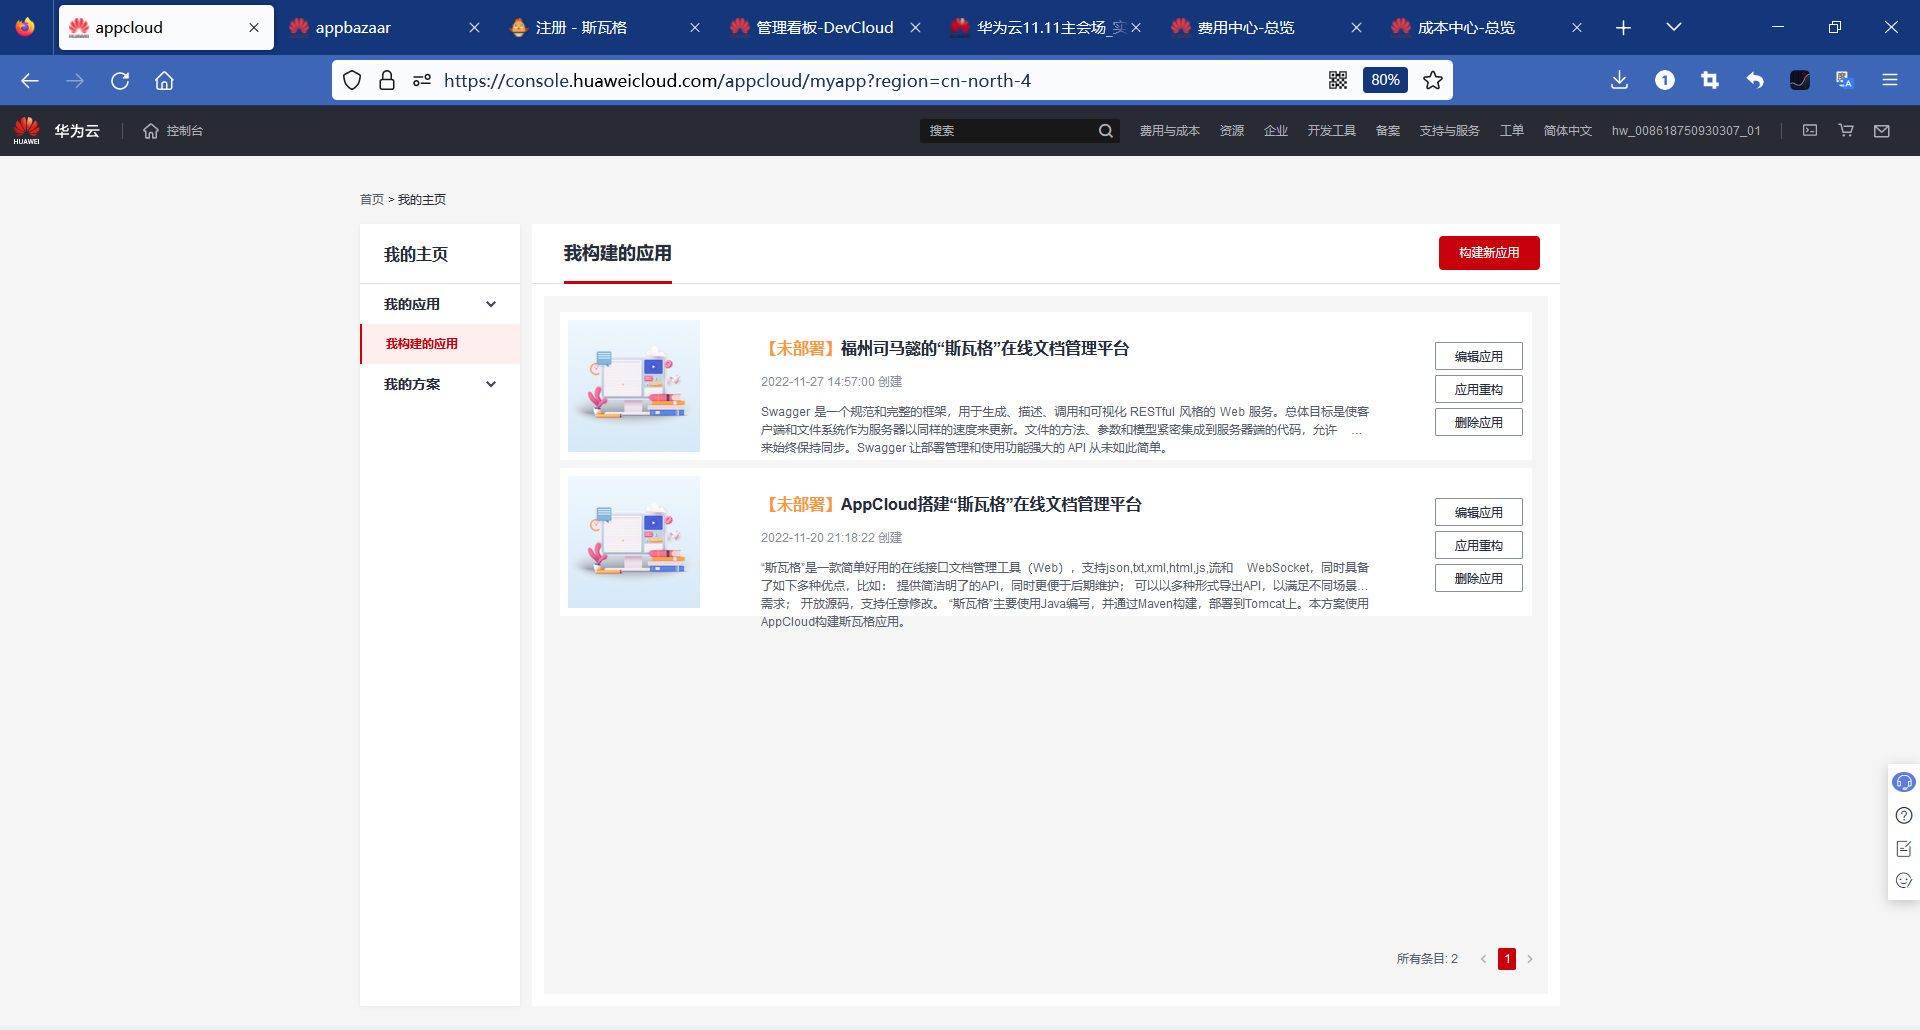Image resolution: width=1920 pixels, height=1030 pixels.
Task: Select 我构建的应用 in the sidebar
Action: [x=440, y=344]
